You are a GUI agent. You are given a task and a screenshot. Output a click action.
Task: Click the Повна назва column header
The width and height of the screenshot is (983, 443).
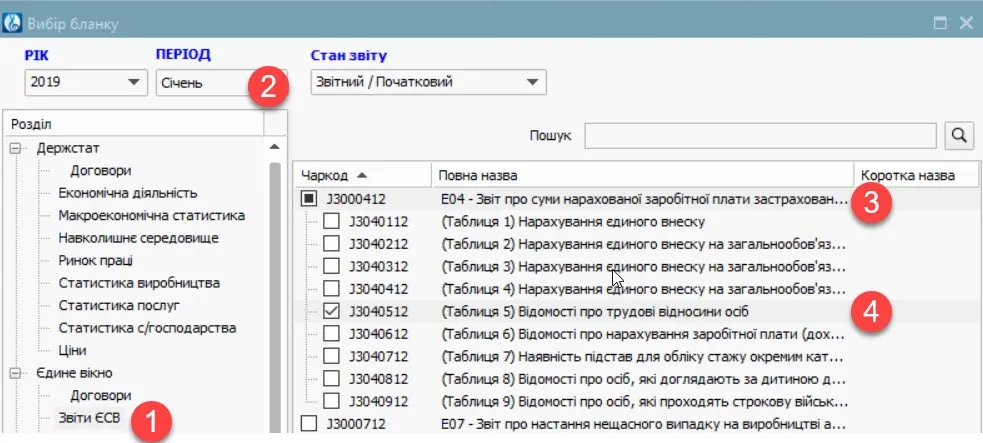(x=643, y=175)
